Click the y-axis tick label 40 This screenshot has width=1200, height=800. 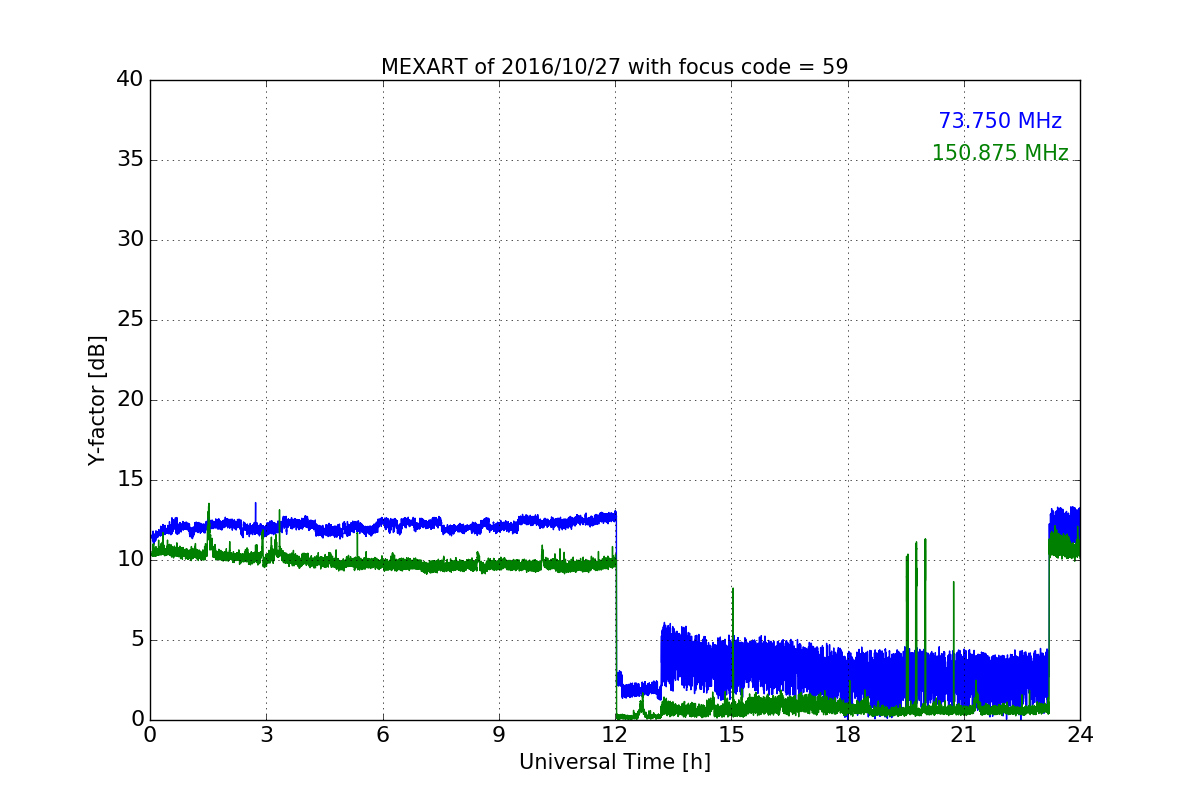coord(130,80)
